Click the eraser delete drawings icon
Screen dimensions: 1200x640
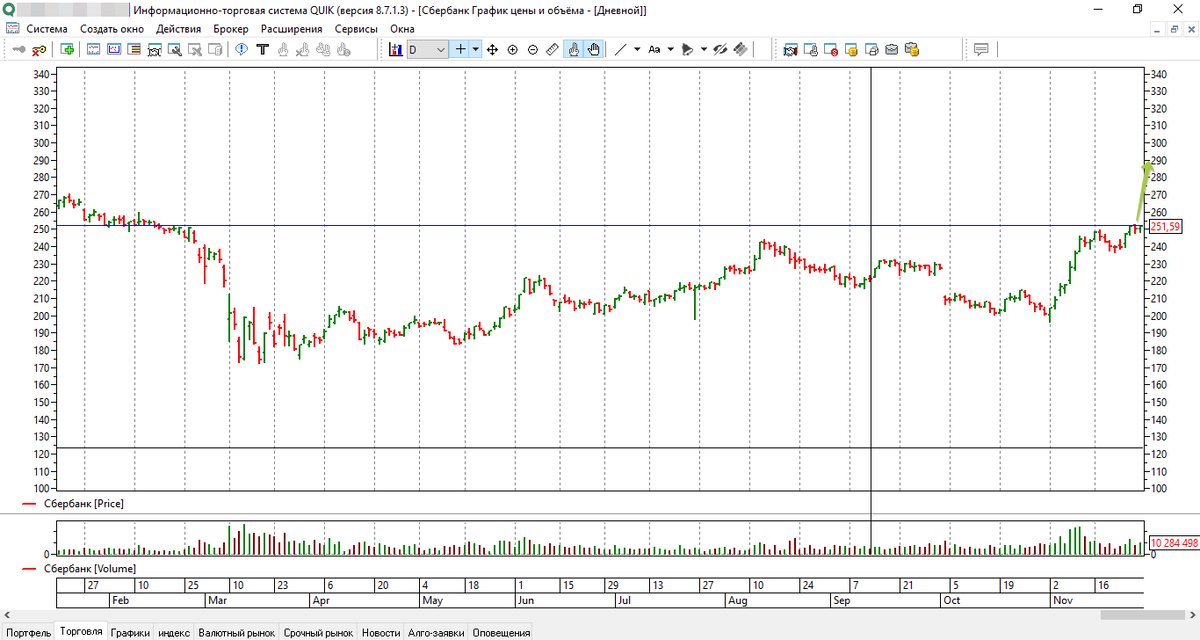741,49
